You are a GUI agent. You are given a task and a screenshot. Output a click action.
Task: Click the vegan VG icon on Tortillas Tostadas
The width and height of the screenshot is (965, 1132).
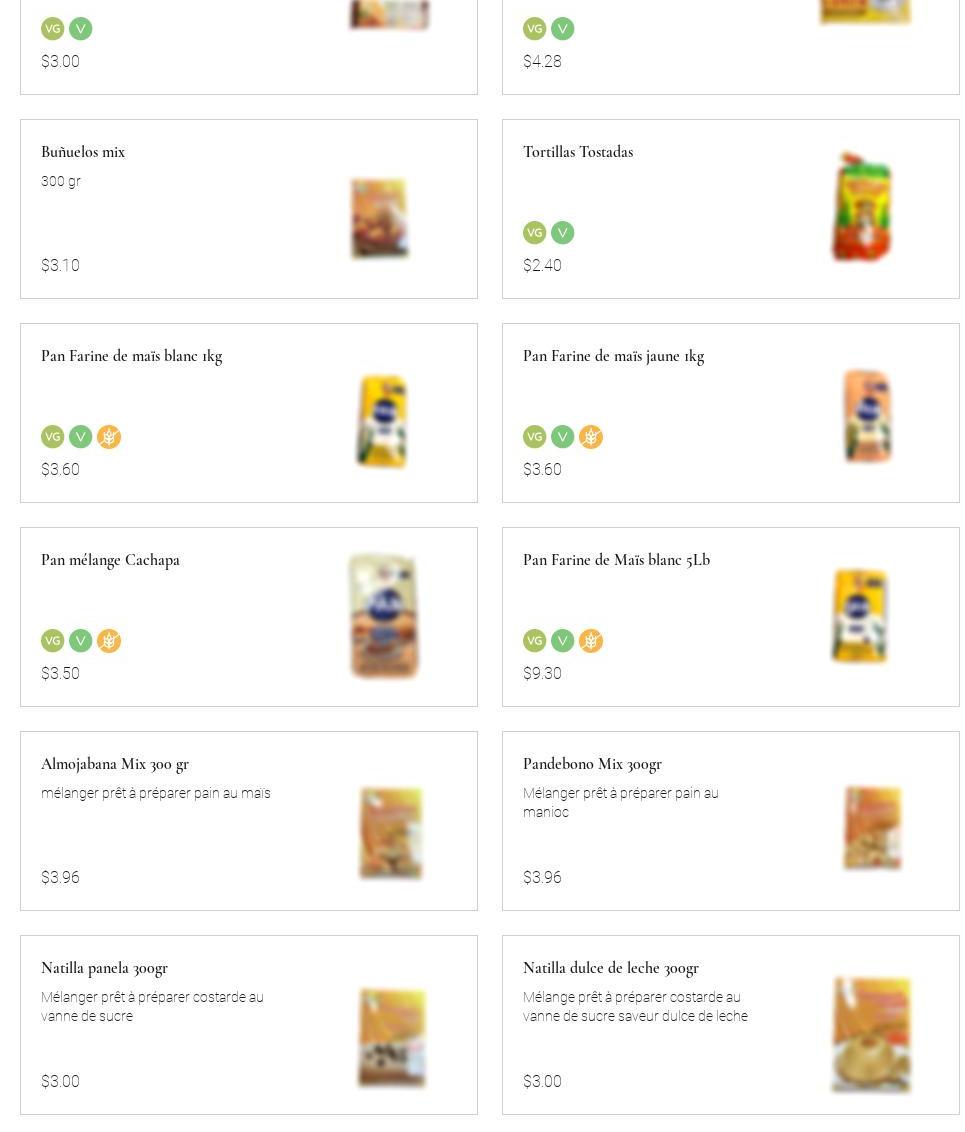point(535,233)
